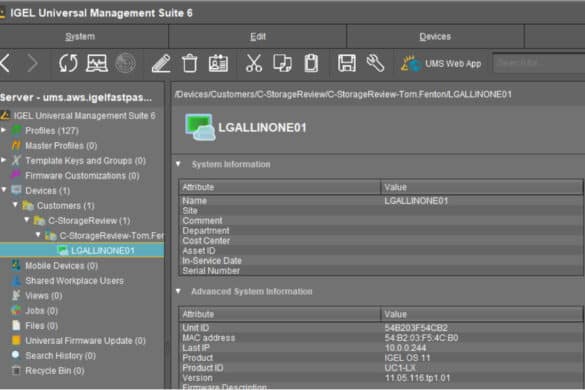The image size is (585, 390).
Task: Click the scissors cut icon
Action: (x=254, y=63)
